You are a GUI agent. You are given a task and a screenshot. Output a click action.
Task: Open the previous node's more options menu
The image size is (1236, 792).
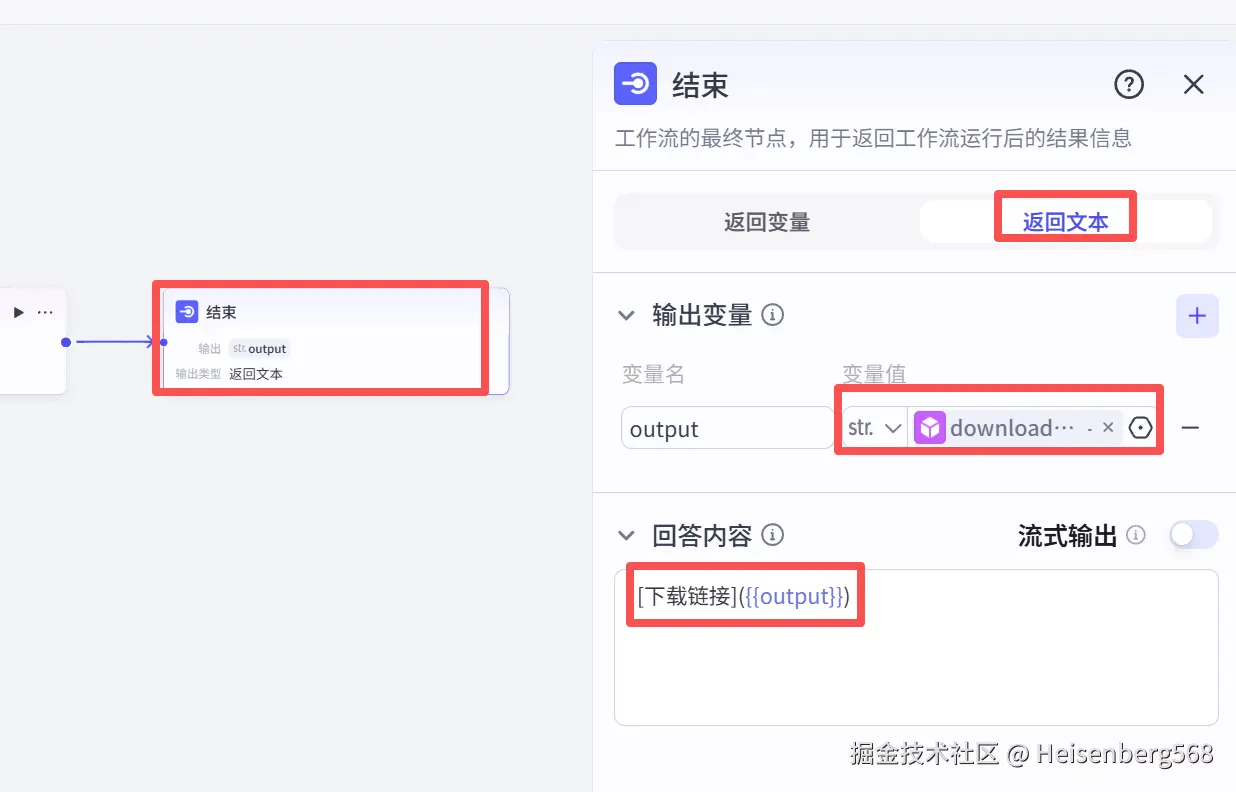coord(45,313)
